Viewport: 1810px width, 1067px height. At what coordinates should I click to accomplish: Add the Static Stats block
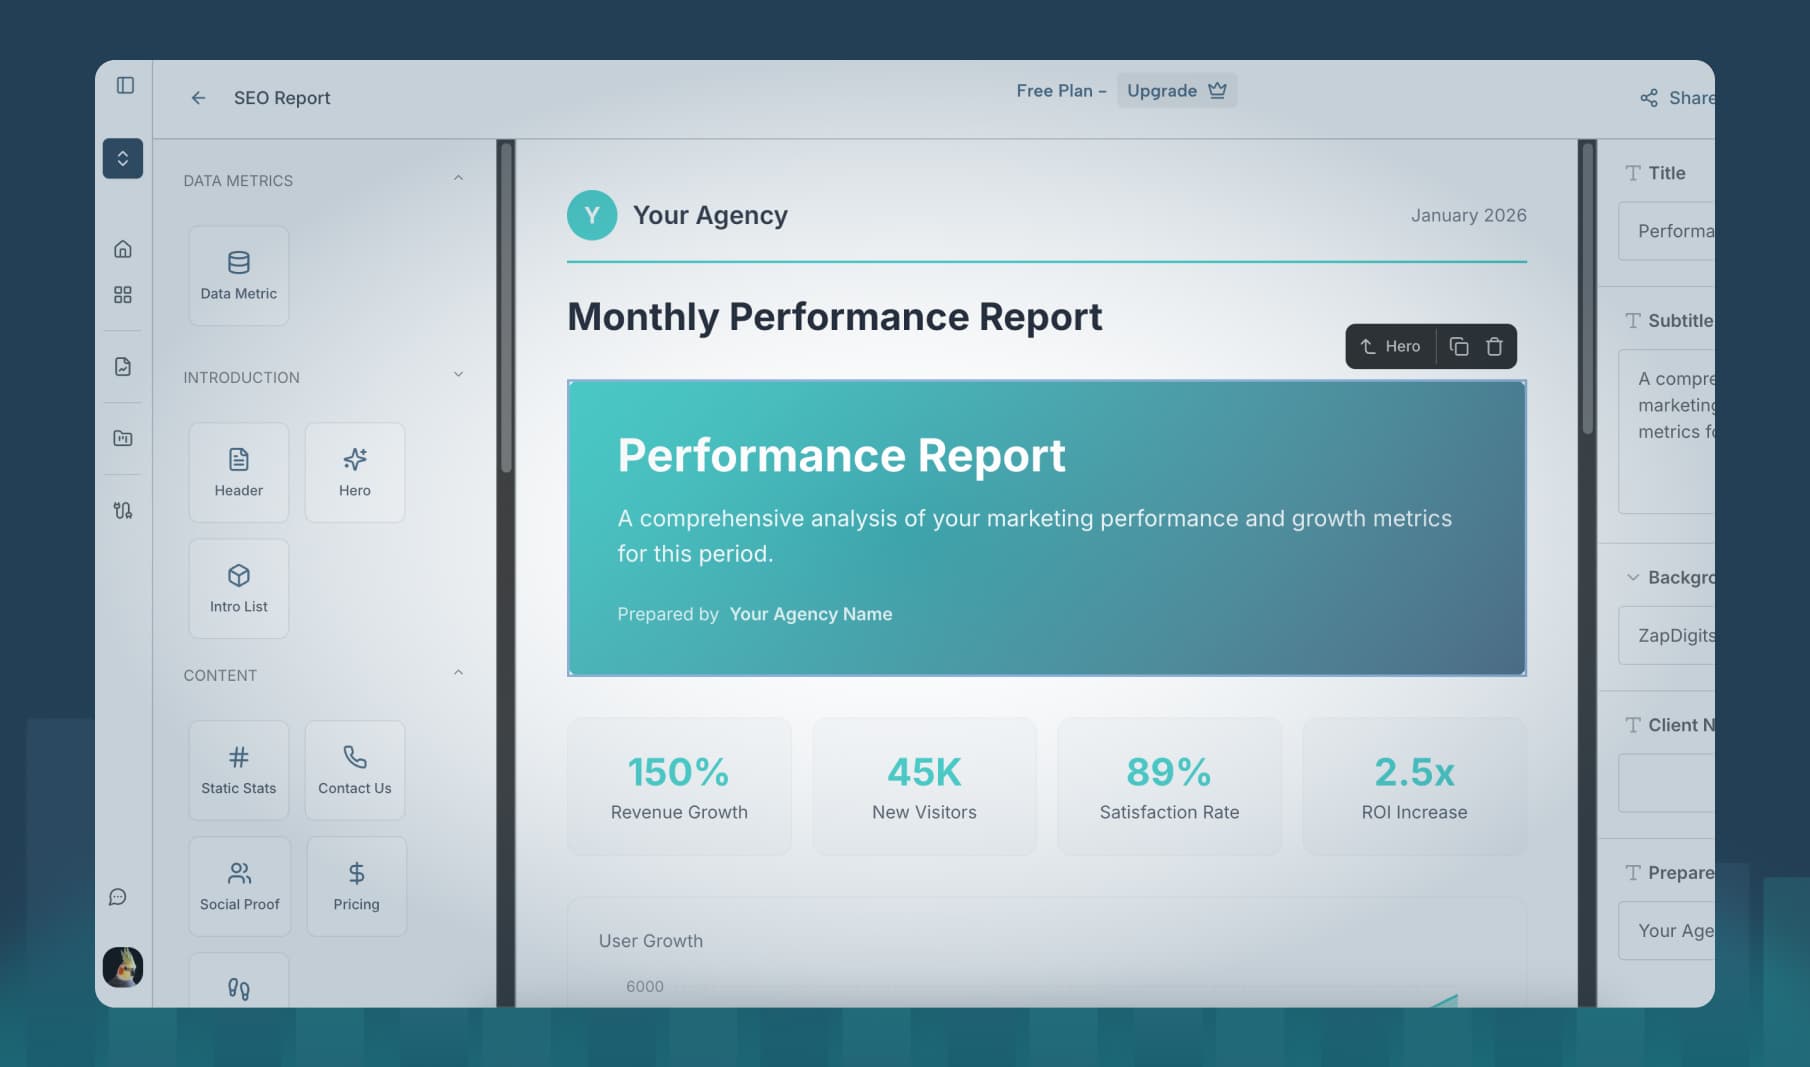(238, 769)
